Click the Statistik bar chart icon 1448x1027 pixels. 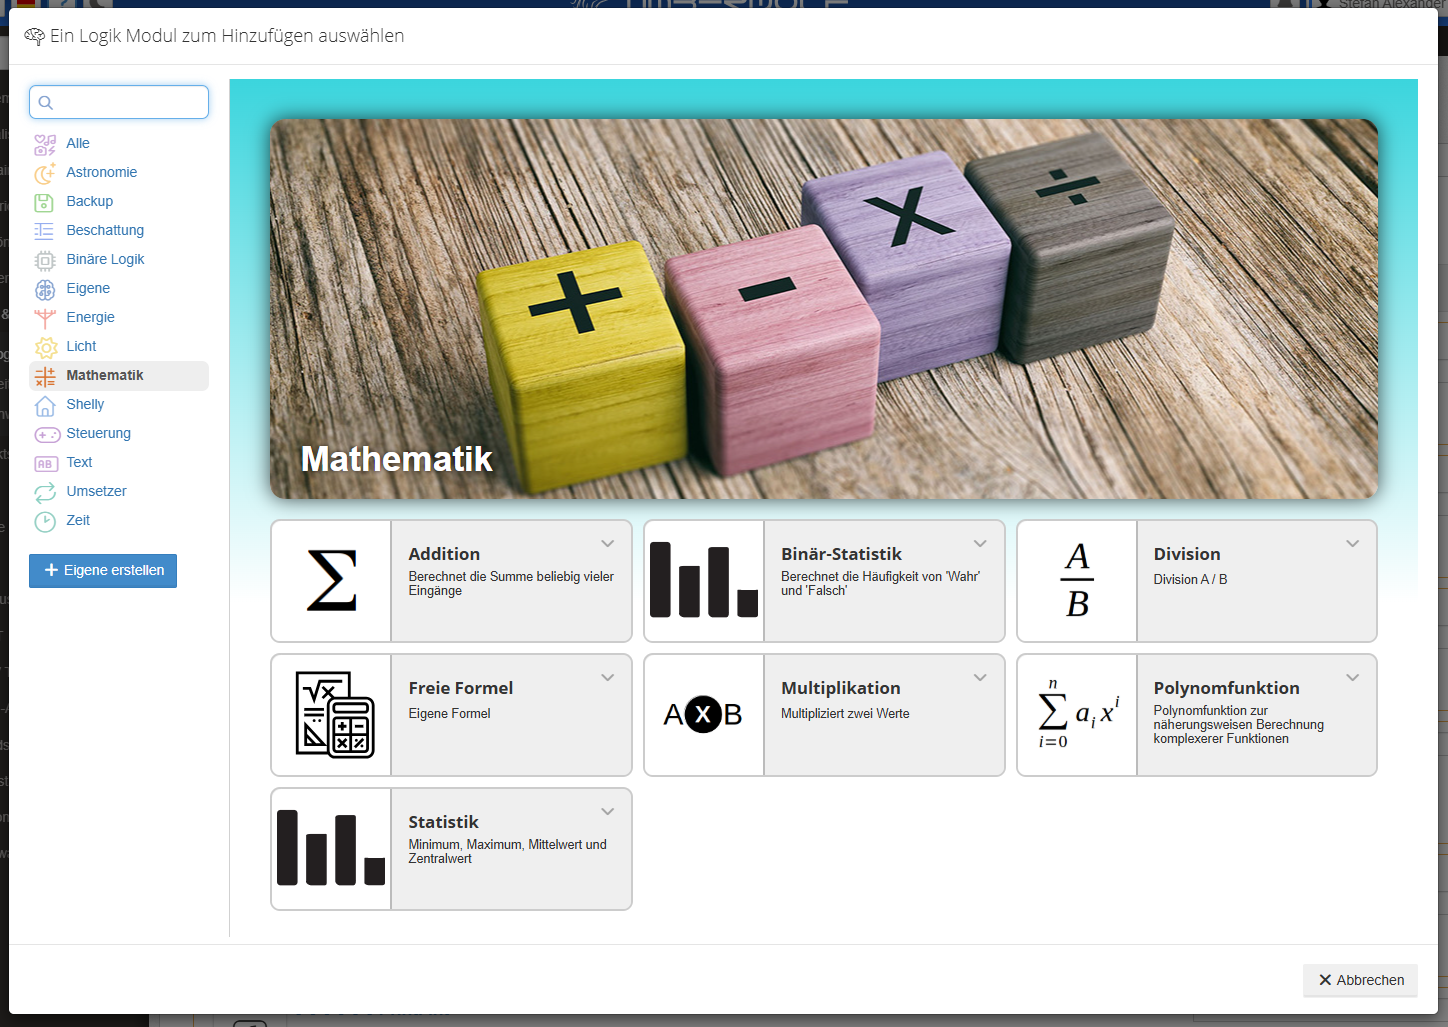331,848
